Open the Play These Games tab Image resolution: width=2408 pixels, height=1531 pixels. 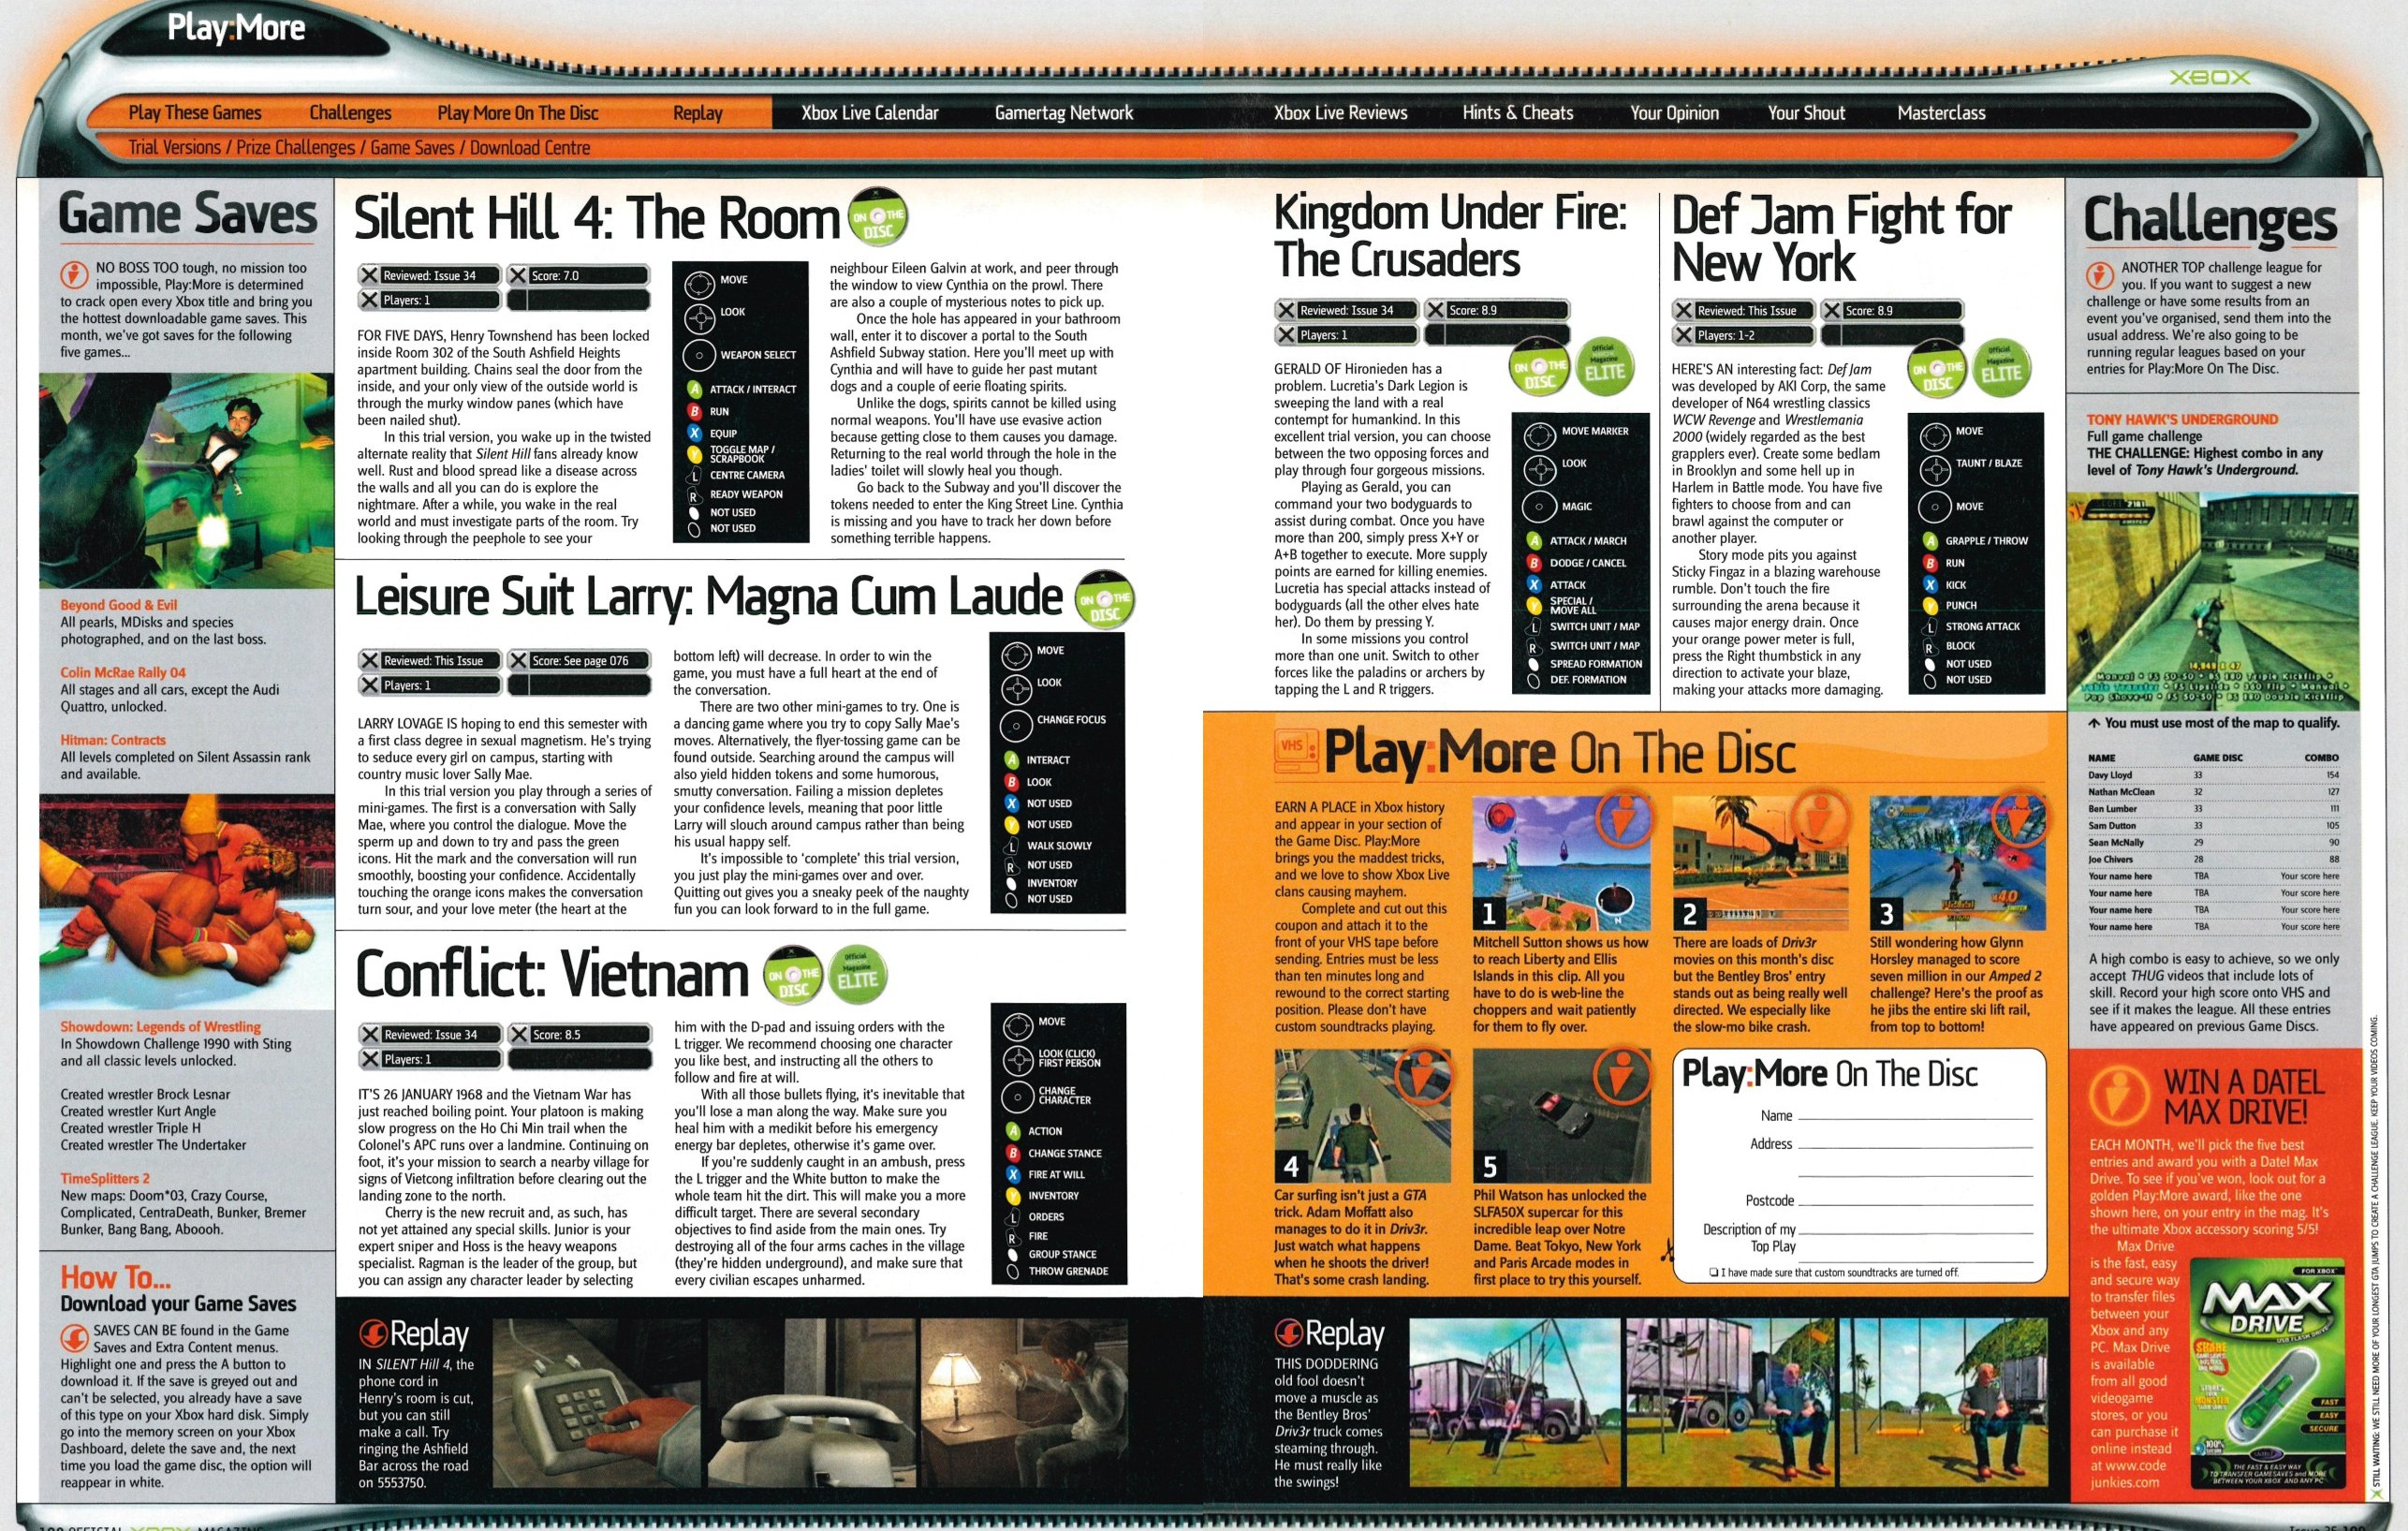pyautogui.click(x=194, y=113)
